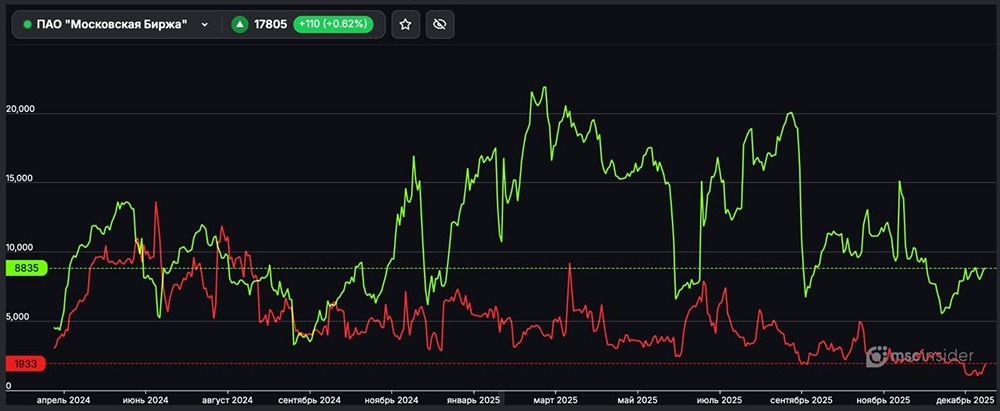Select the red 1933 price label
Viewport: 1000px width, 411px height.
tap(24, 364)
